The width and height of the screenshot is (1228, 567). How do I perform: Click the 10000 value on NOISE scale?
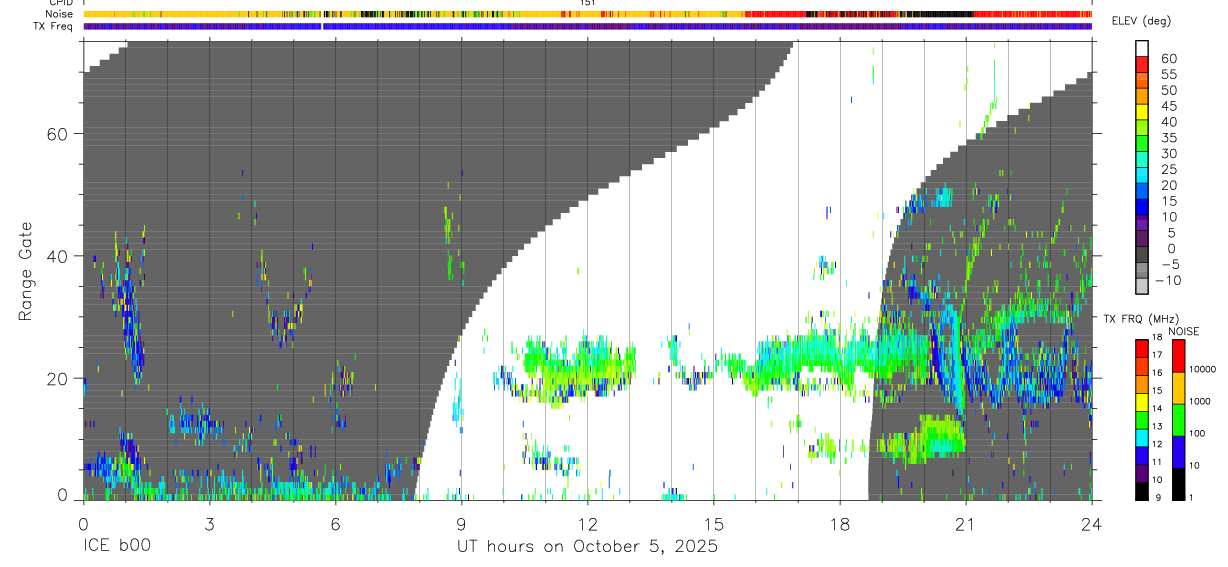coord(1201,369)
